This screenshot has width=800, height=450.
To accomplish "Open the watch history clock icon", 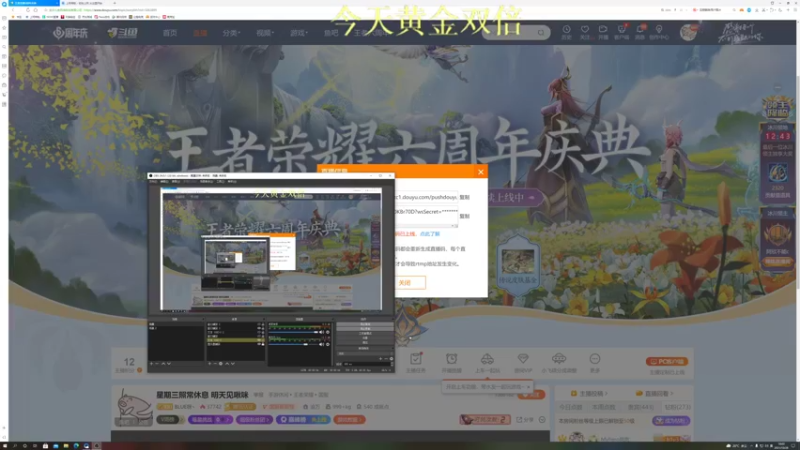I will pyautogui.click(x=566, y=32).
